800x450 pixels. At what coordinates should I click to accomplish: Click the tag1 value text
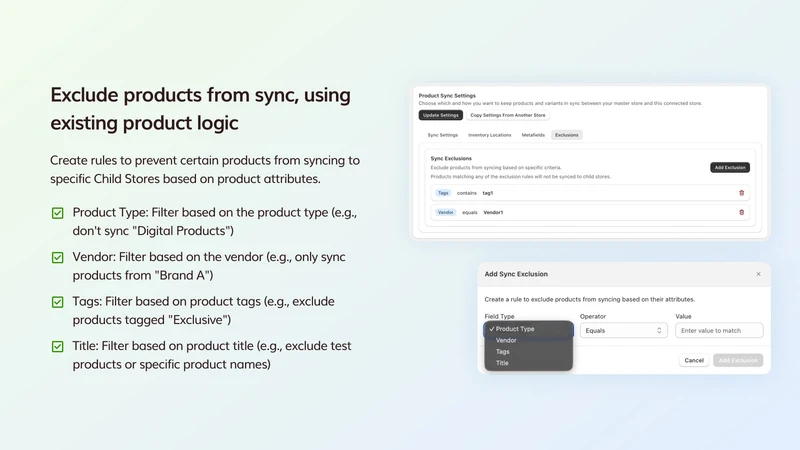click(x=488, y=193)
